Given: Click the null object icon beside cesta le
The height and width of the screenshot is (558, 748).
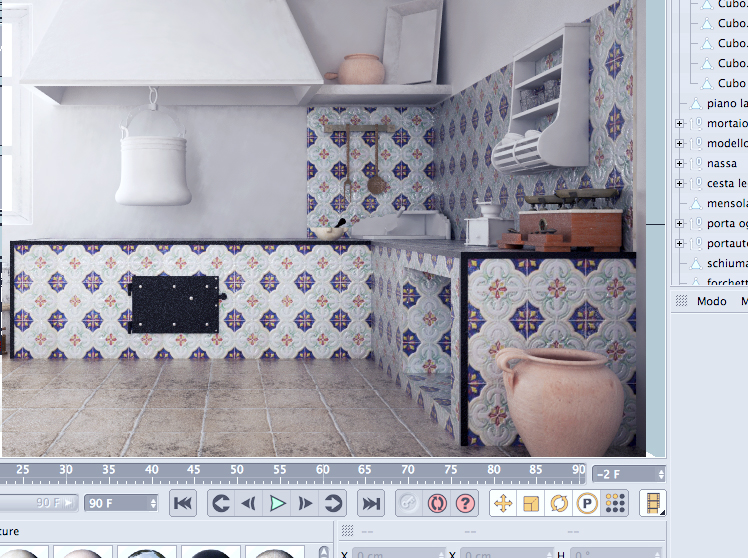Looking at the screenshot, I should 696,184.
